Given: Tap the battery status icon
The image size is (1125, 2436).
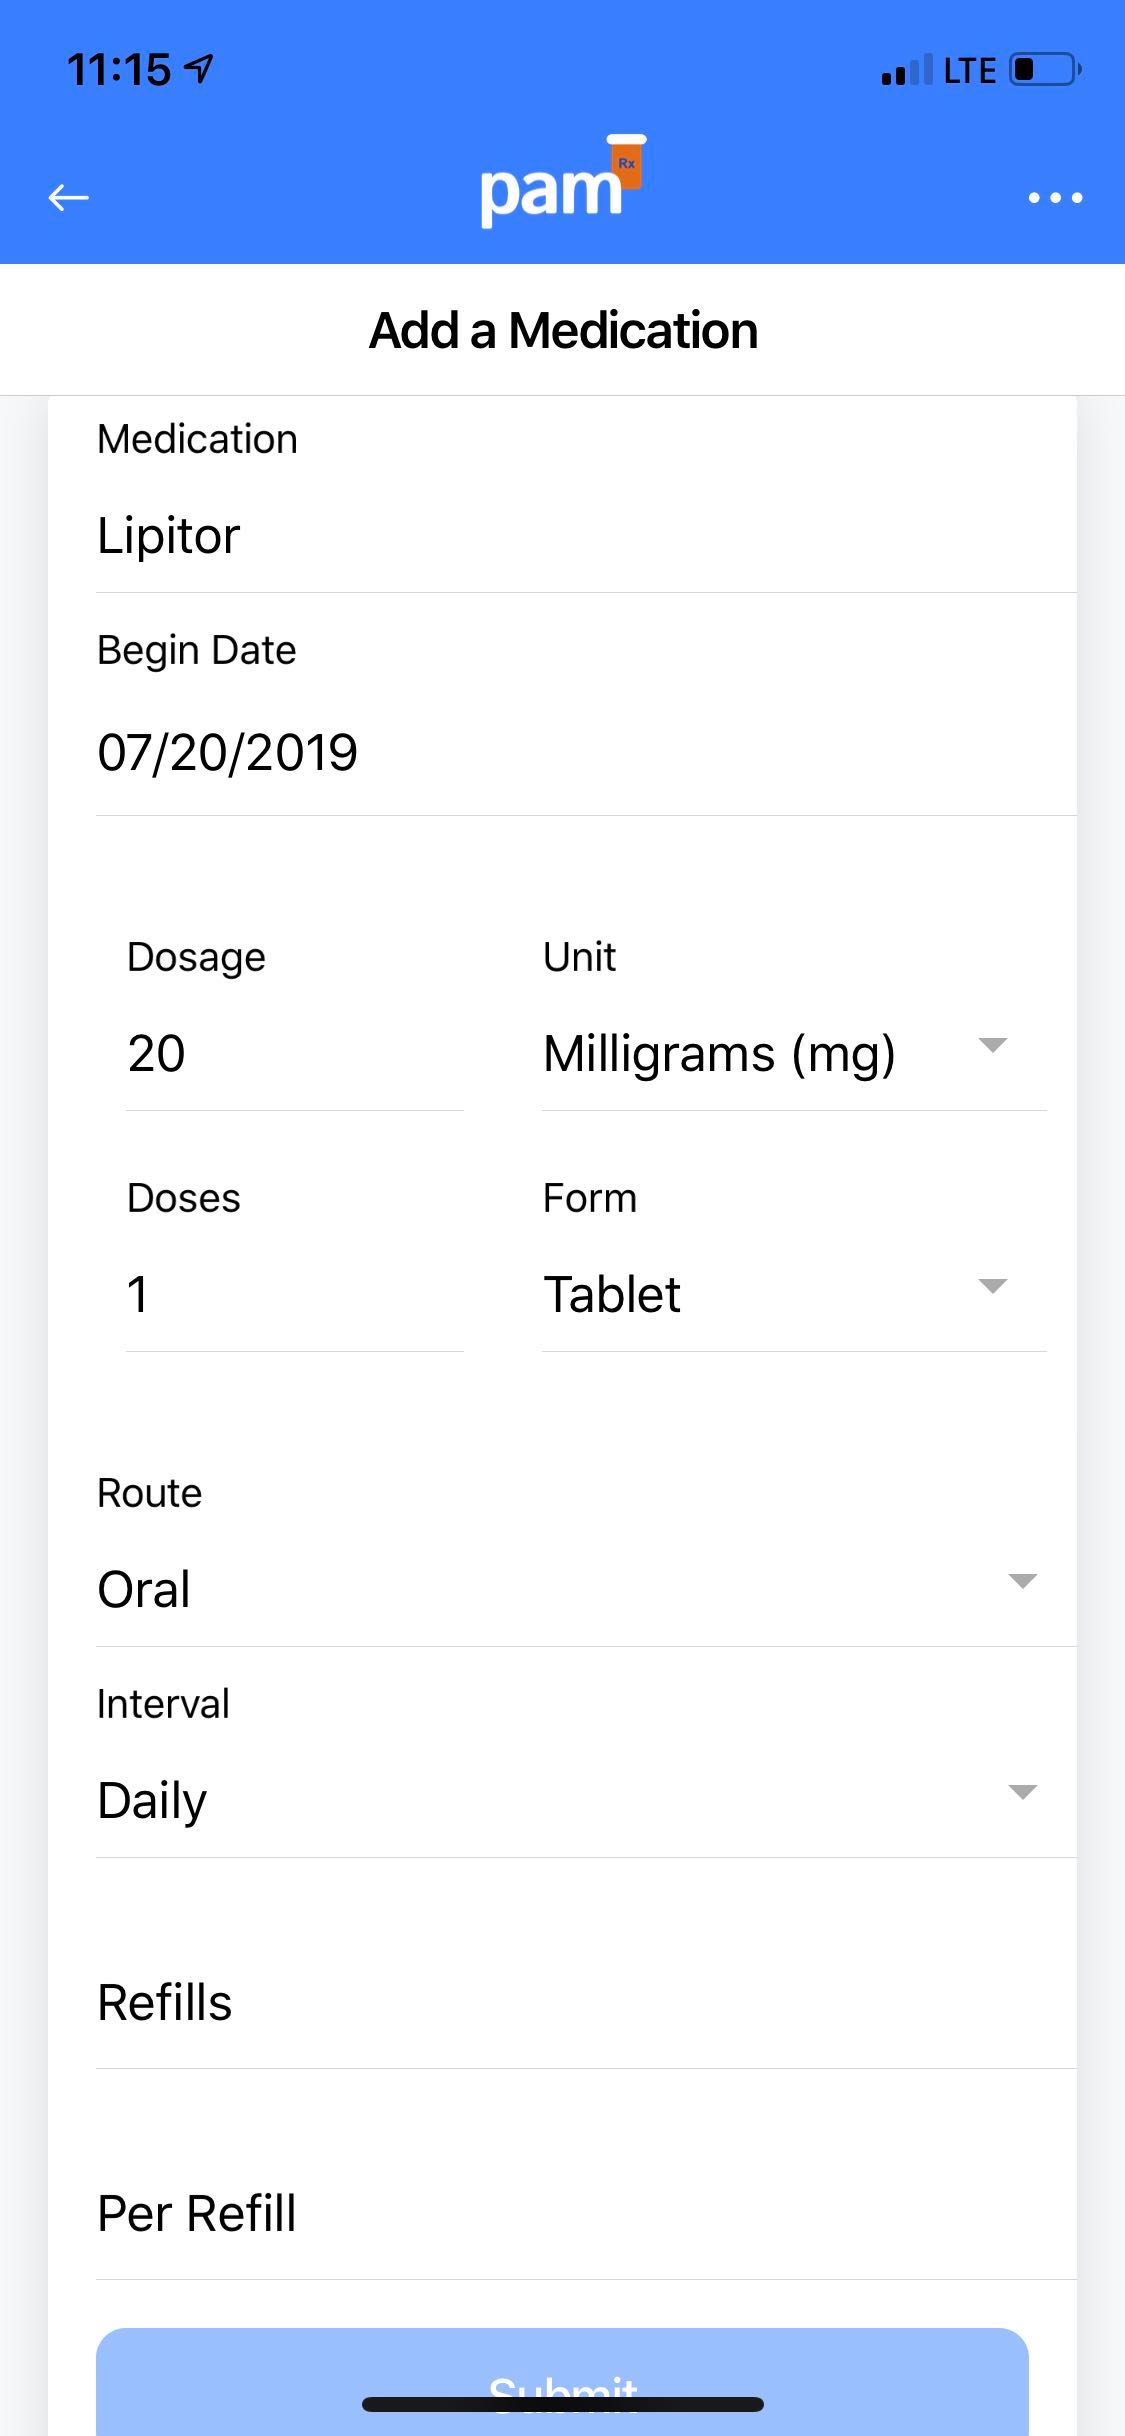Looking at the screenshot, I should pyautogui.click(x=1045, y=70).
